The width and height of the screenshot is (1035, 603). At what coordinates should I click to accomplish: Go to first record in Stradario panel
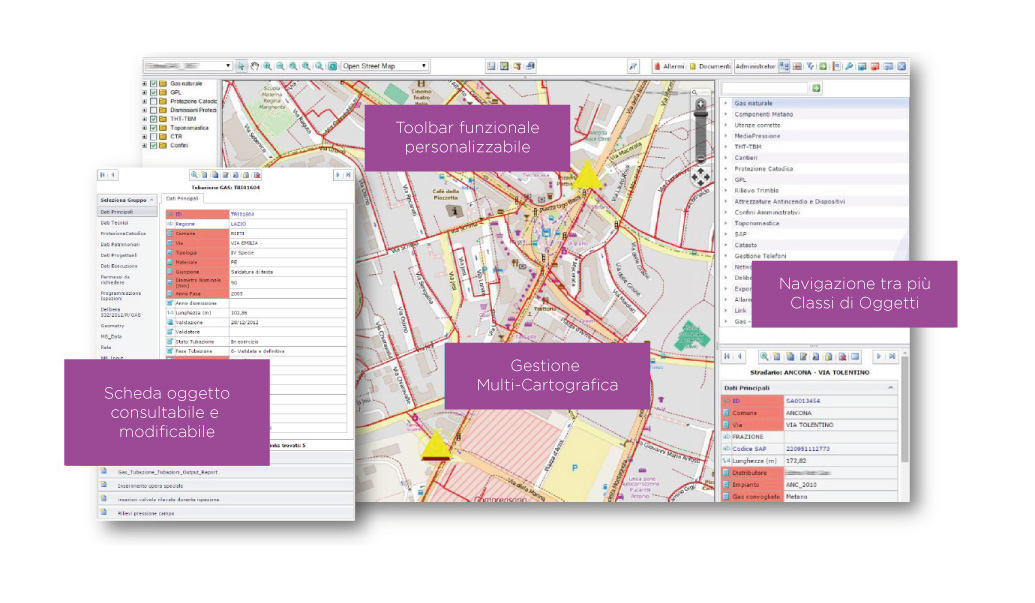click(727, 356)
